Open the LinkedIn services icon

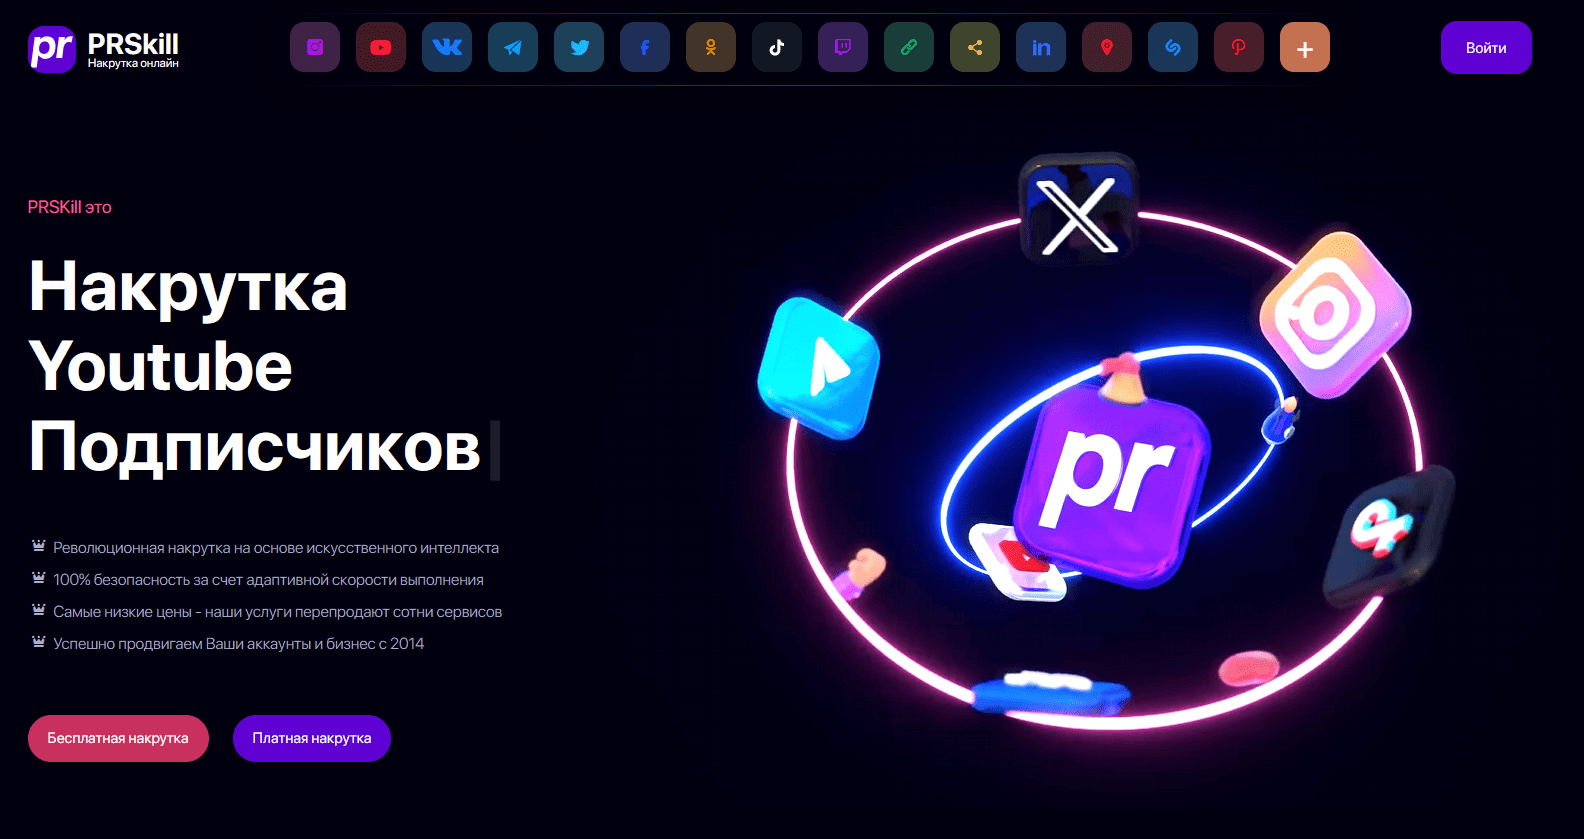1041,47
